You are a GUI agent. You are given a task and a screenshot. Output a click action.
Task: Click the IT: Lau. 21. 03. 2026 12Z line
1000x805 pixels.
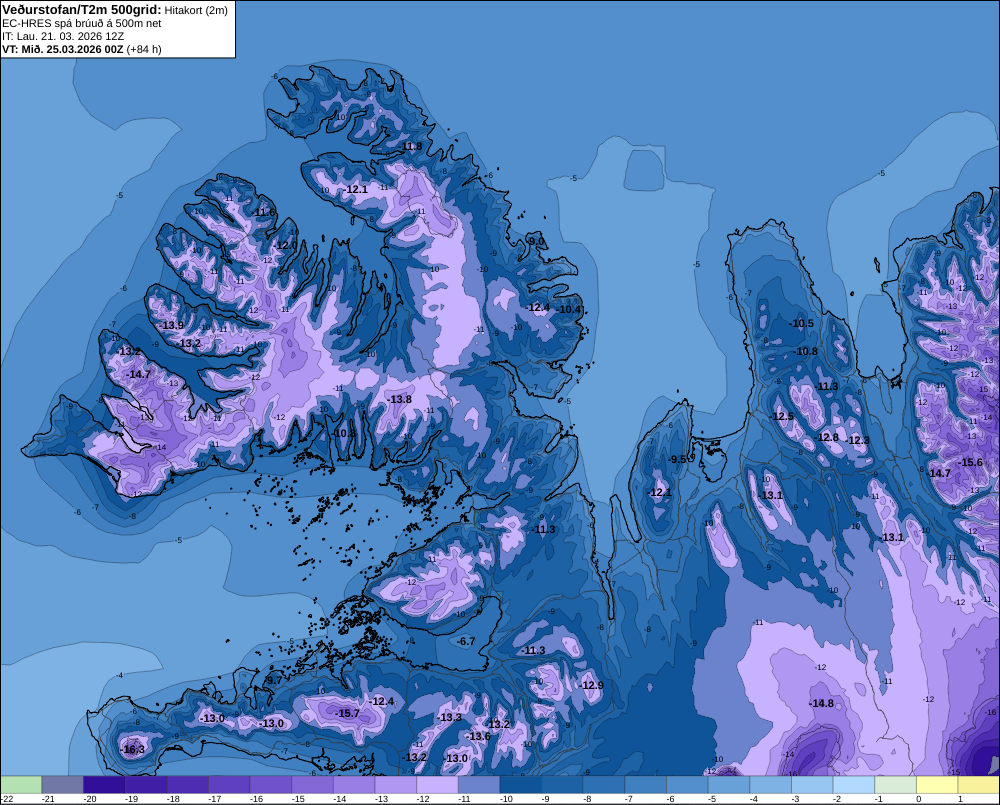point(63,36)
